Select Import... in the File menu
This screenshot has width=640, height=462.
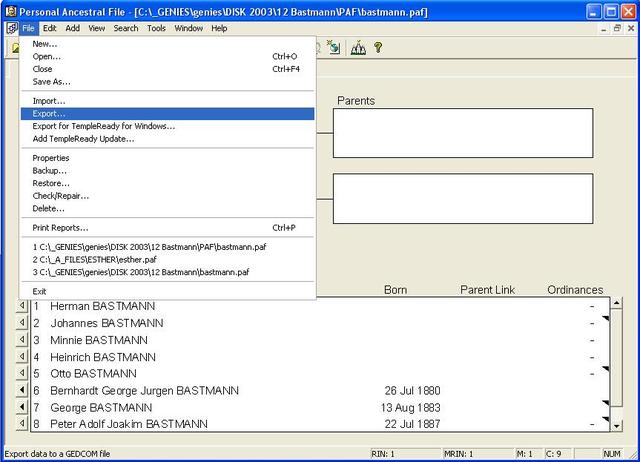167,101
